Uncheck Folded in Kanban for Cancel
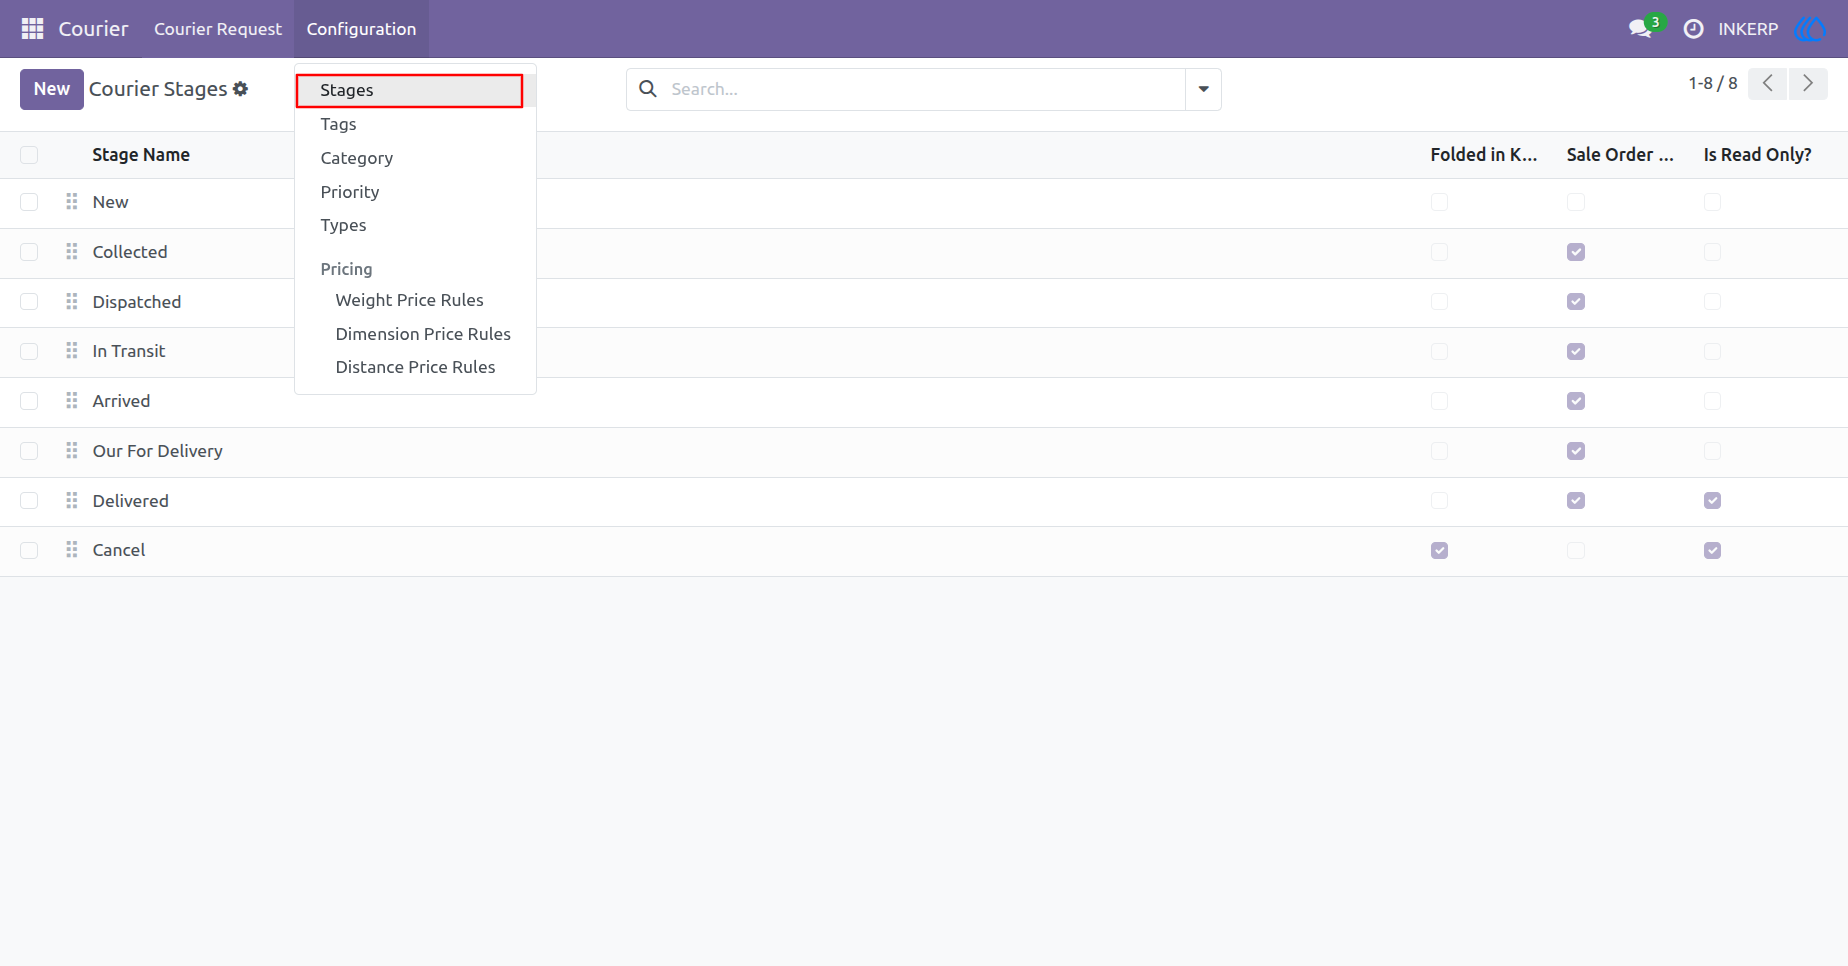Screen dimensions: 1848x966 click(1439, 550)
